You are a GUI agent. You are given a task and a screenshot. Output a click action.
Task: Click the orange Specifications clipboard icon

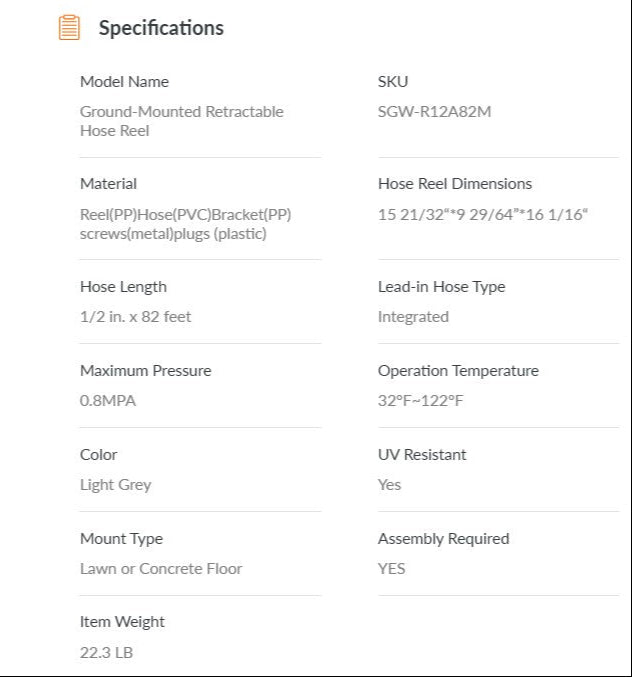pyautogui.click(x=69, y=28)
